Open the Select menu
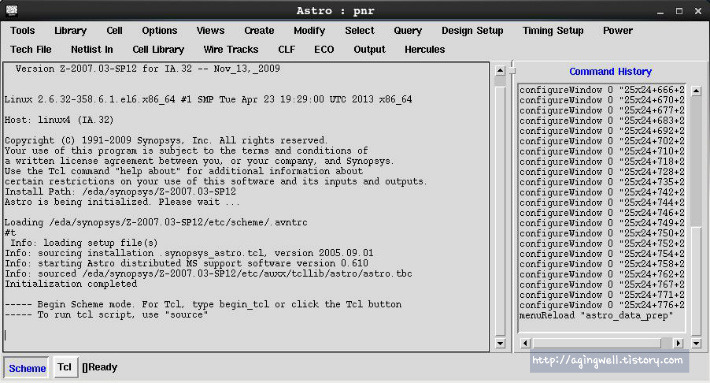Screen dimensions: 710x383 click(x=360, y=31)
